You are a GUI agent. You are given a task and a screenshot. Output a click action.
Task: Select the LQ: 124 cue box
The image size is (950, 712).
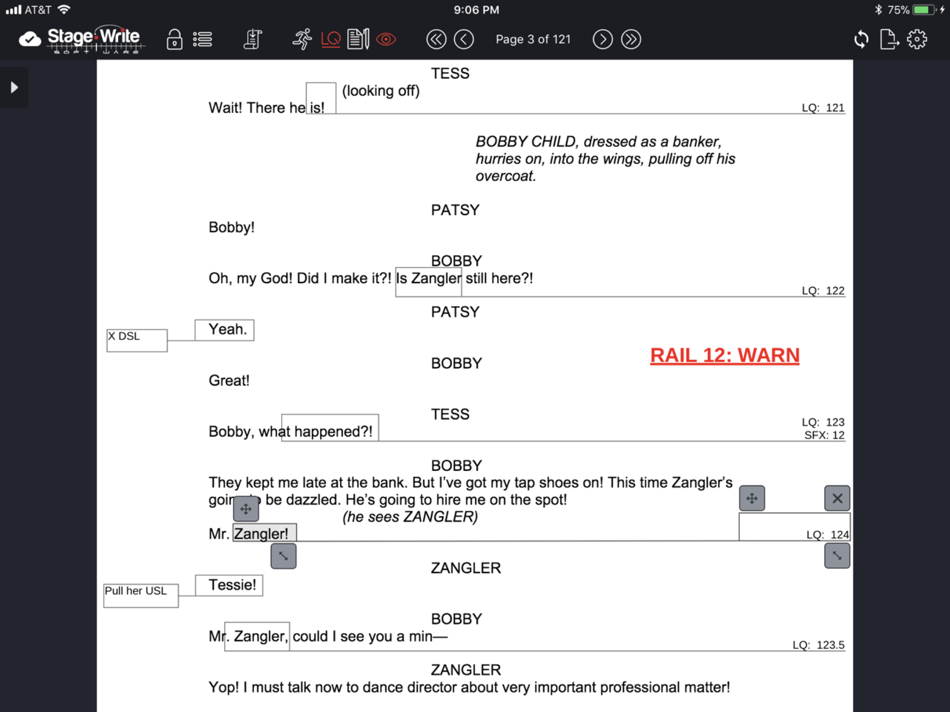(794, 527)
